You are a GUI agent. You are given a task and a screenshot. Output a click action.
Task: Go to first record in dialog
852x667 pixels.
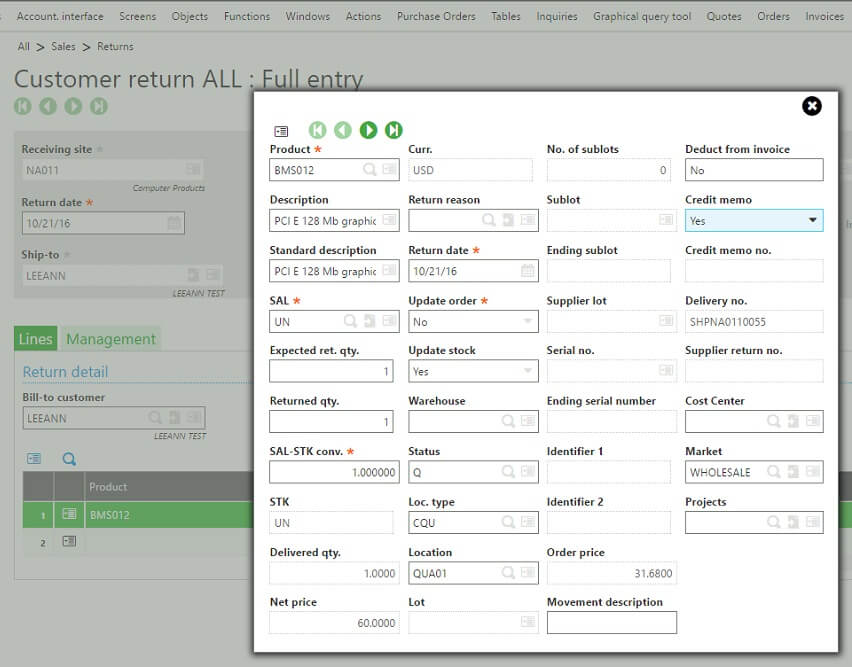(317, 130)
